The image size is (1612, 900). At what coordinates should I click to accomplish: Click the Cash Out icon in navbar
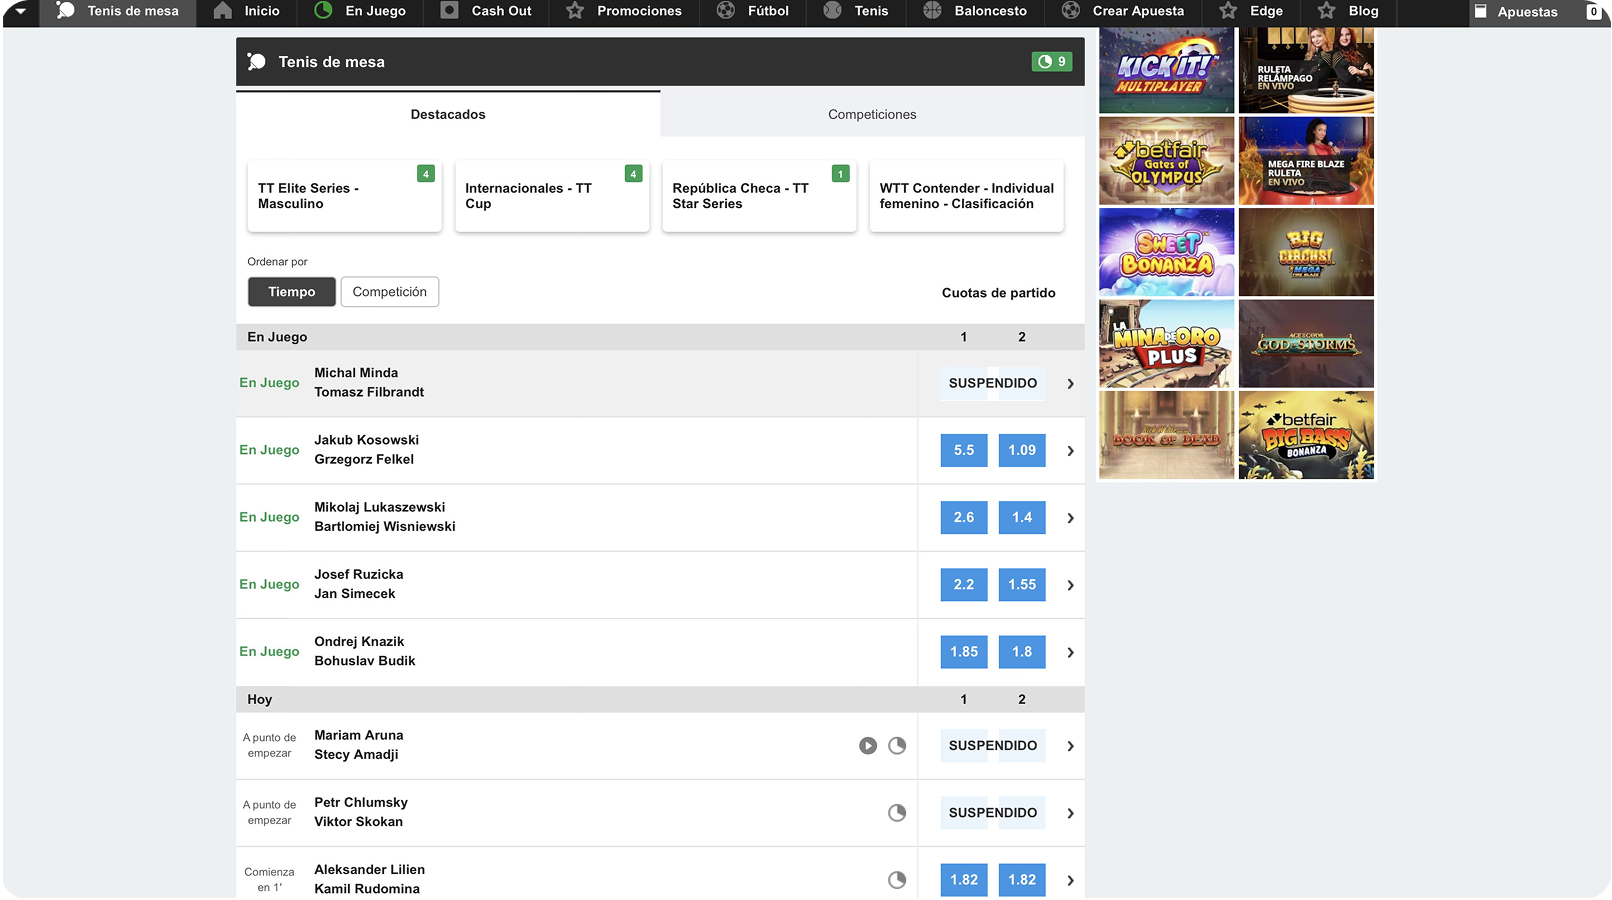(450, 10)
